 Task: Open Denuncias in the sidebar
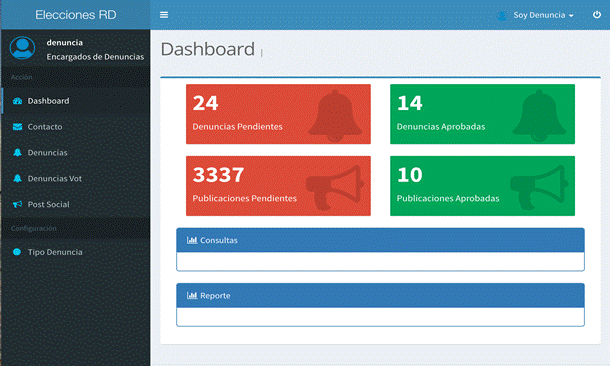(x=76, y=152)
